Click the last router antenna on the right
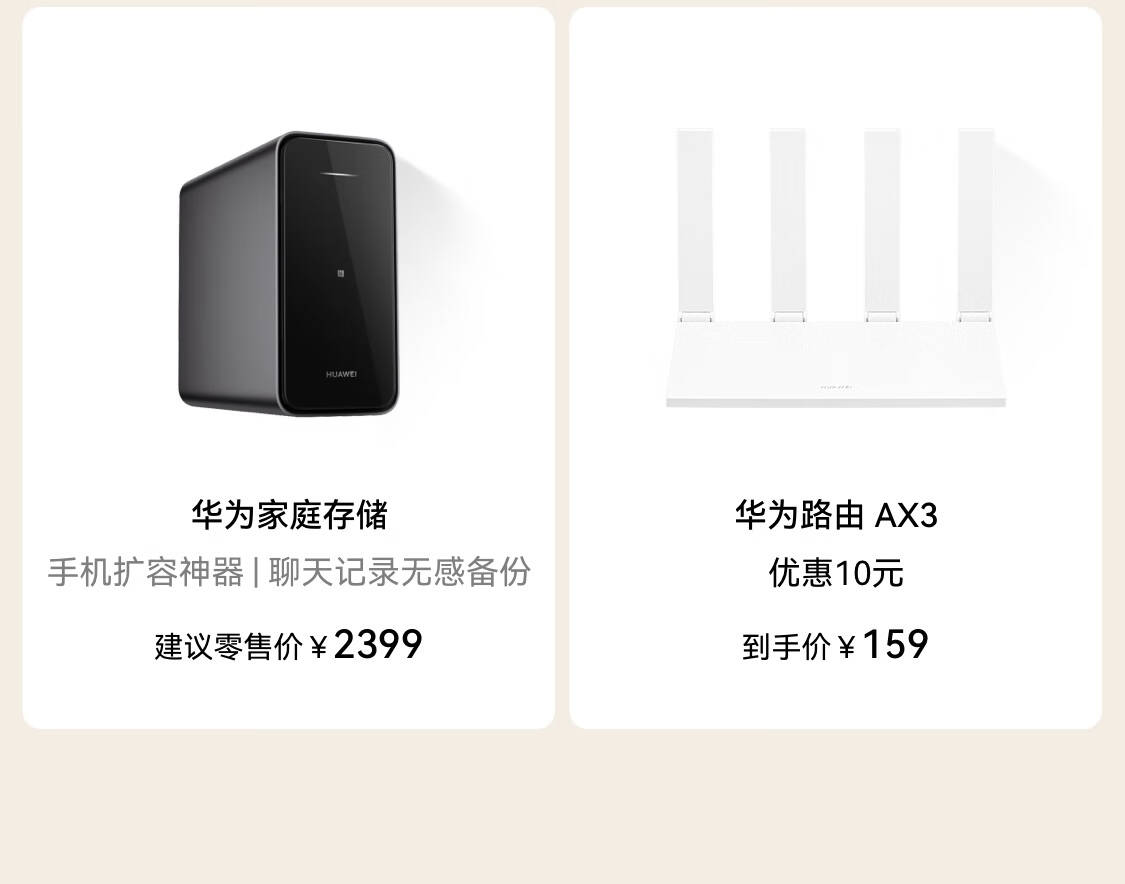 tap(976, 224)
